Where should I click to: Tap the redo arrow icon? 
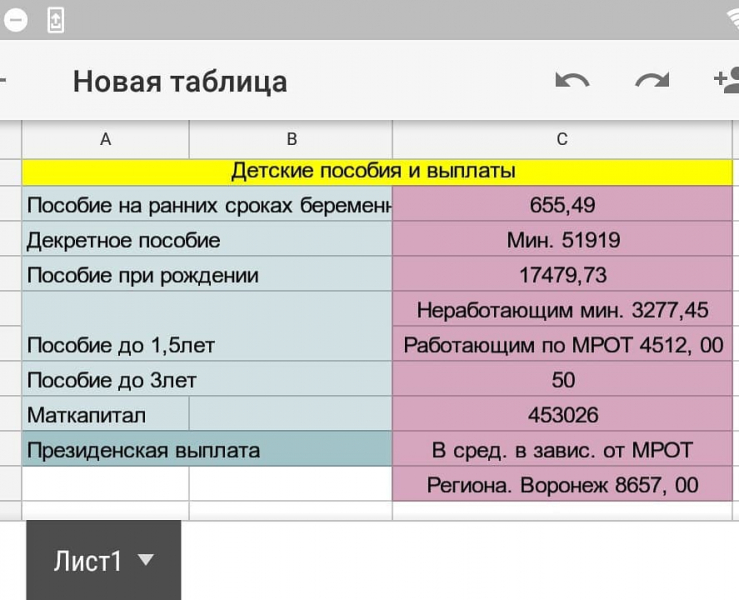pos(652,81)
